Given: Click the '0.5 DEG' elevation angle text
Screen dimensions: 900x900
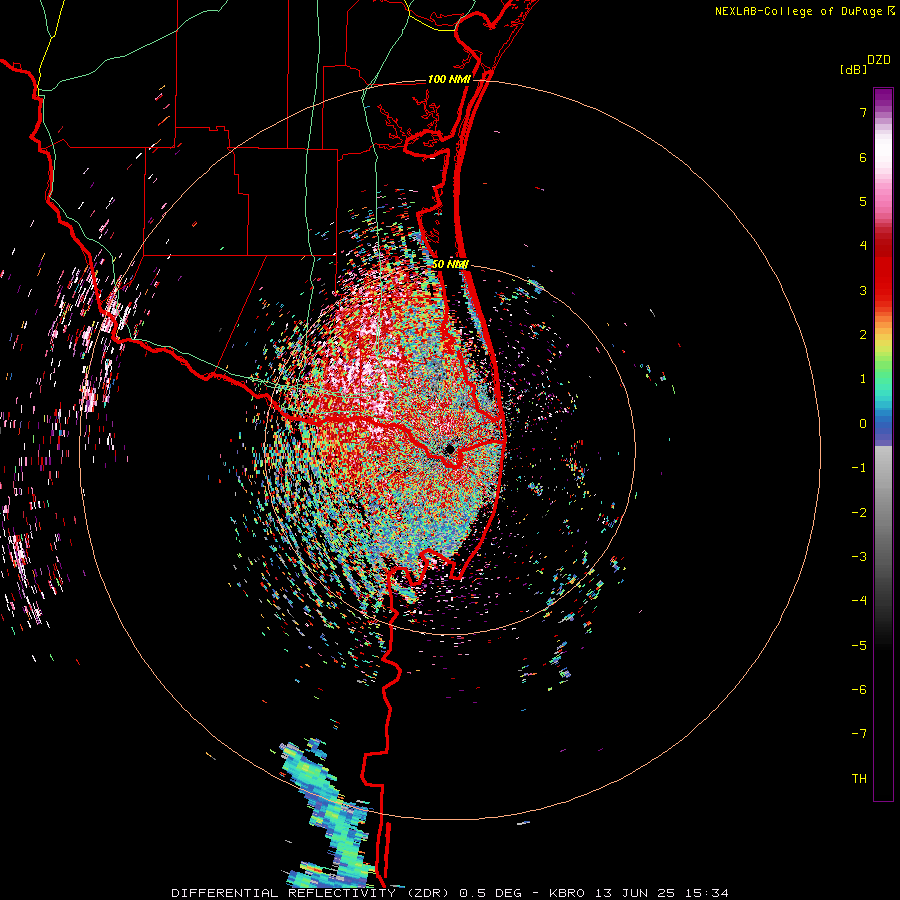Looking at the screenshot, I should [x=492, y=893].
